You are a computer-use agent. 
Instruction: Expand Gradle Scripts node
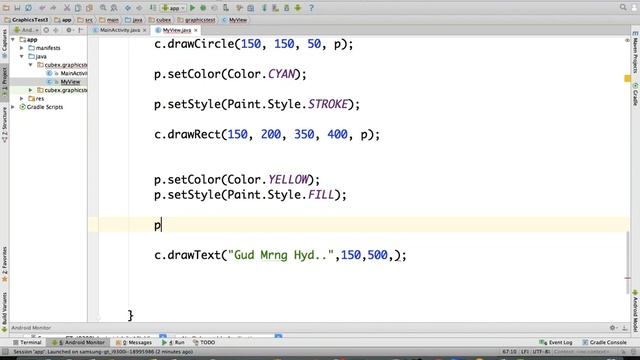pos(13,107)
